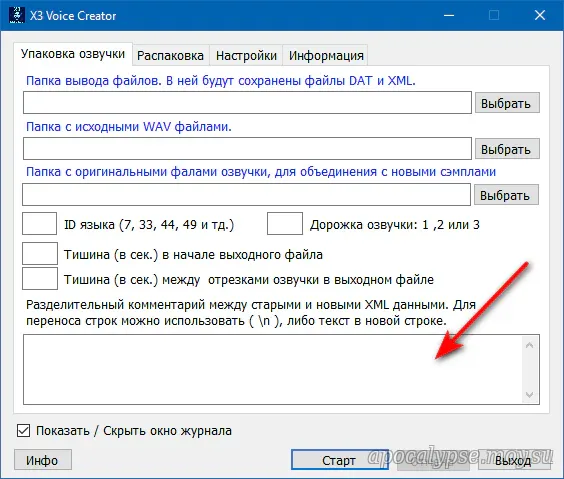564x479 pixels.
Task: Click the X3 Voice Creator app icon
Action: [17, 15]
